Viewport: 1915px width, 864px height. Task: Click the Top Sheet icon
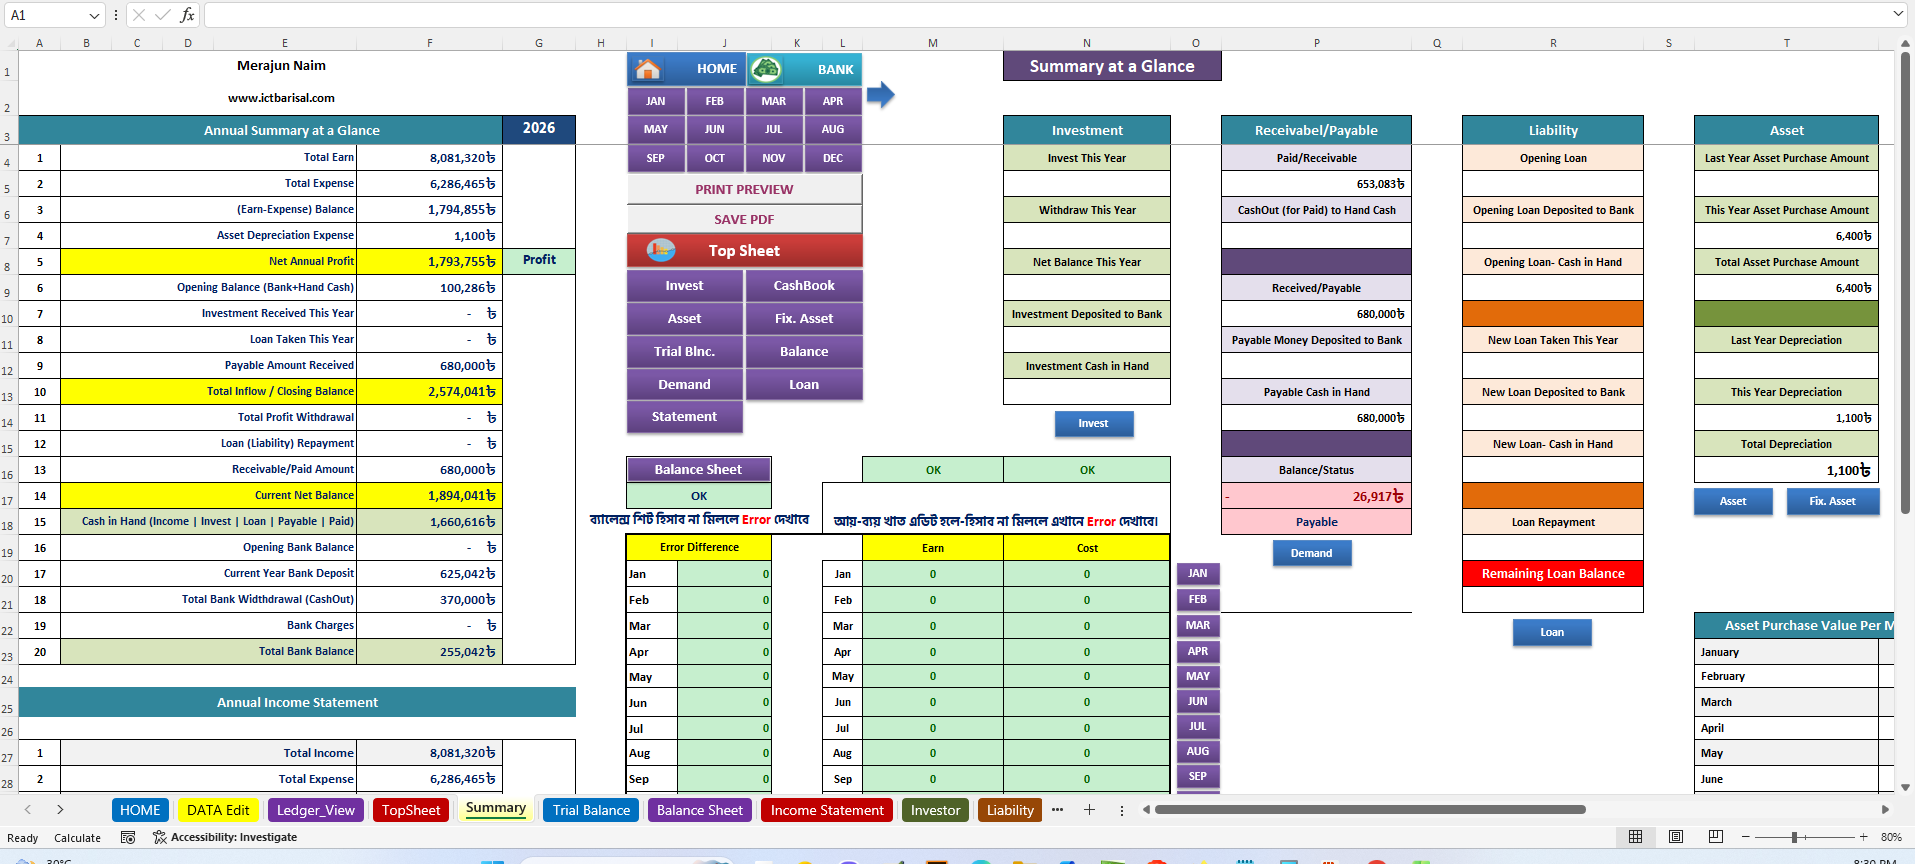tap(660, 250)
